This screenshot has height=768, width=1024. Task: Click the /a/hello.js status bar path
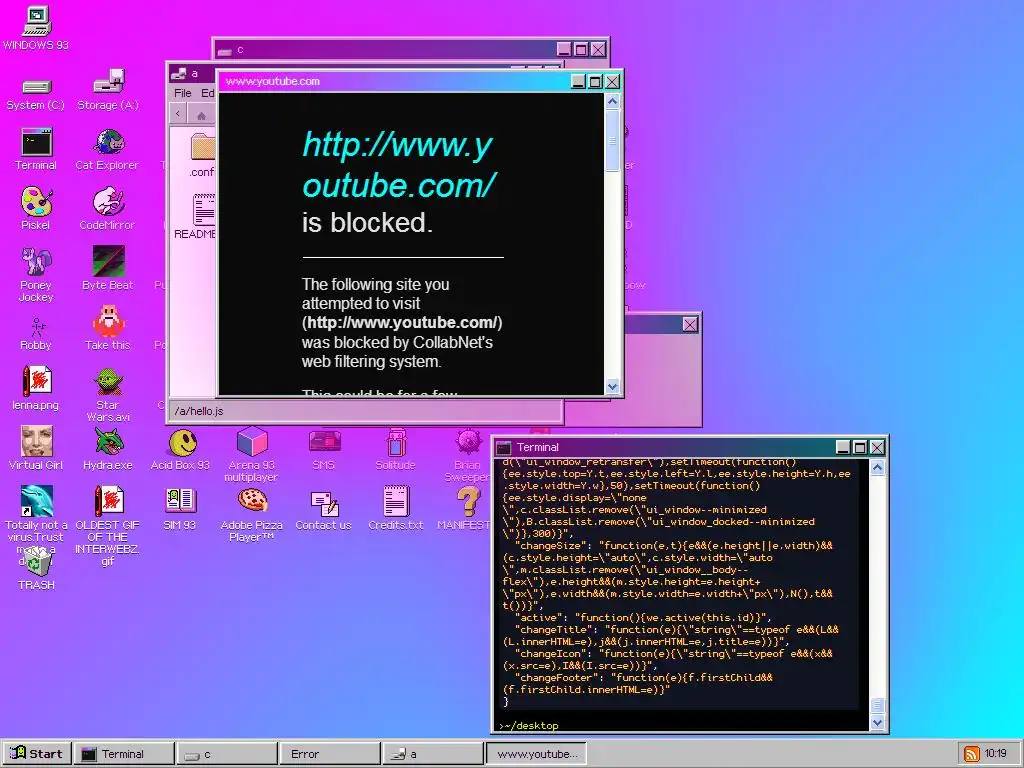coord(199,411)
